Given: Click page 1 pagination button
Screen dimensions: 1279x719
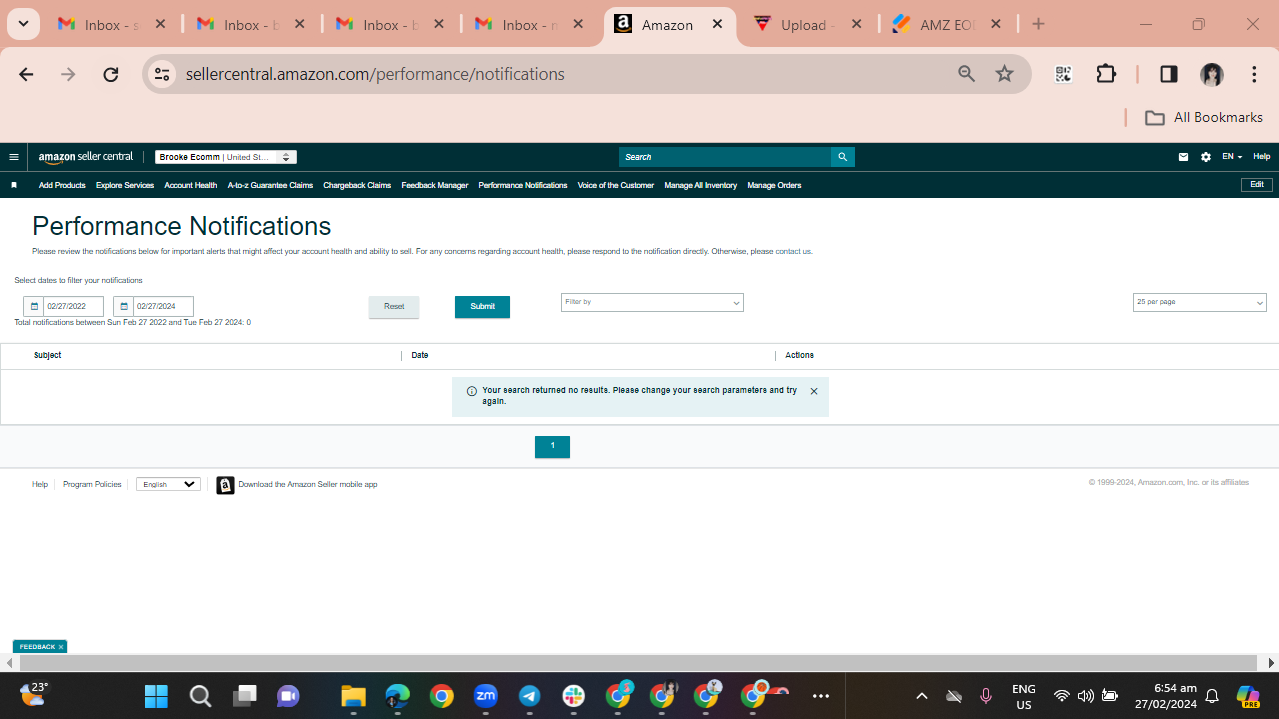Looking at the screenshot, I should (552, 447).
